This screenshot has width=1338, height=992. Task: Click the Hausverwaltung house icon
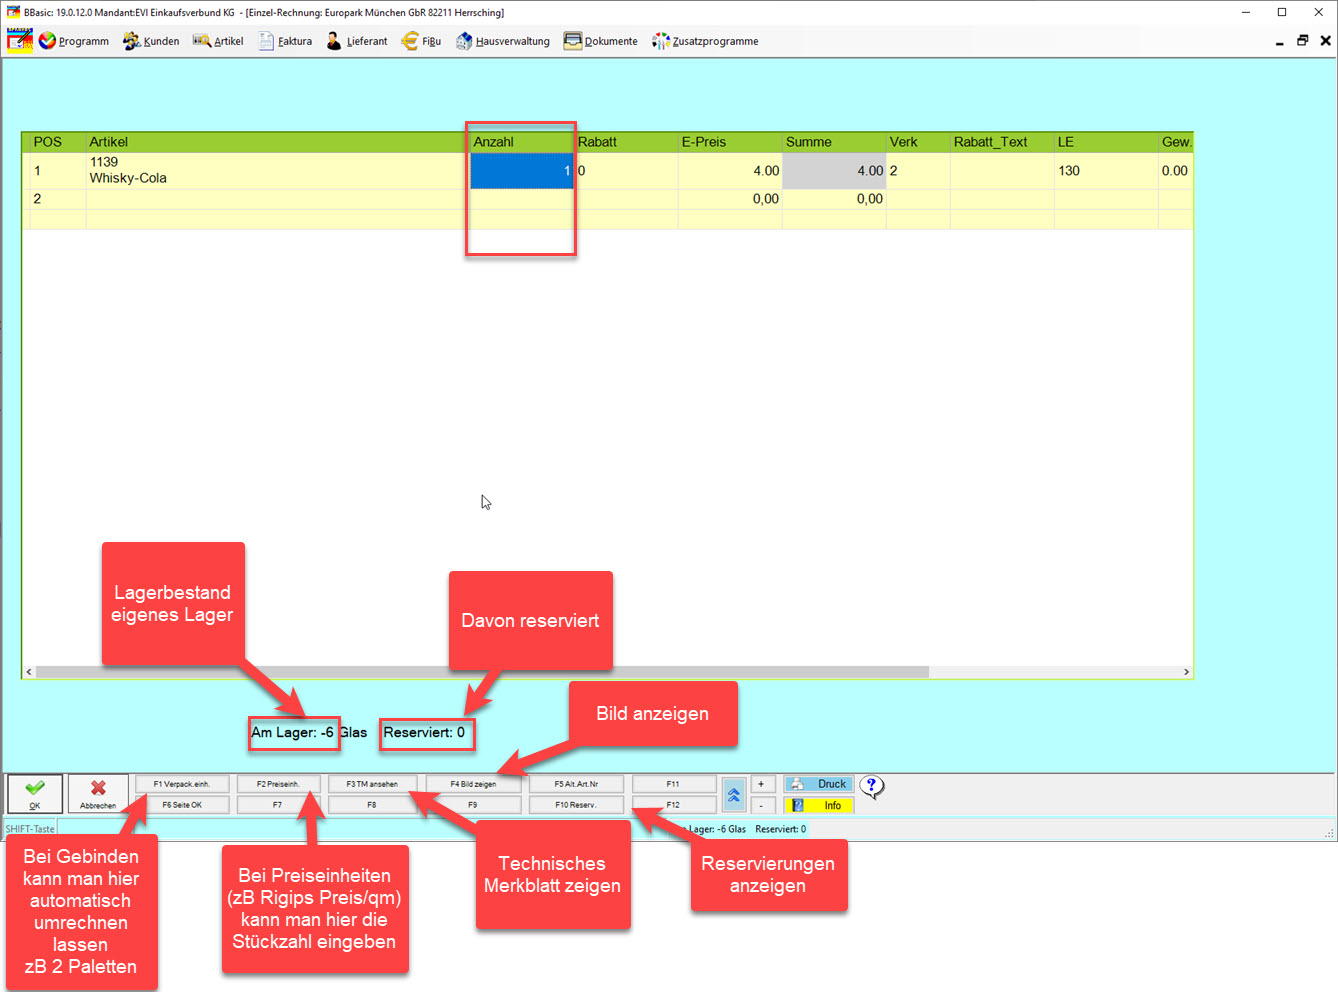coord(464,41)
